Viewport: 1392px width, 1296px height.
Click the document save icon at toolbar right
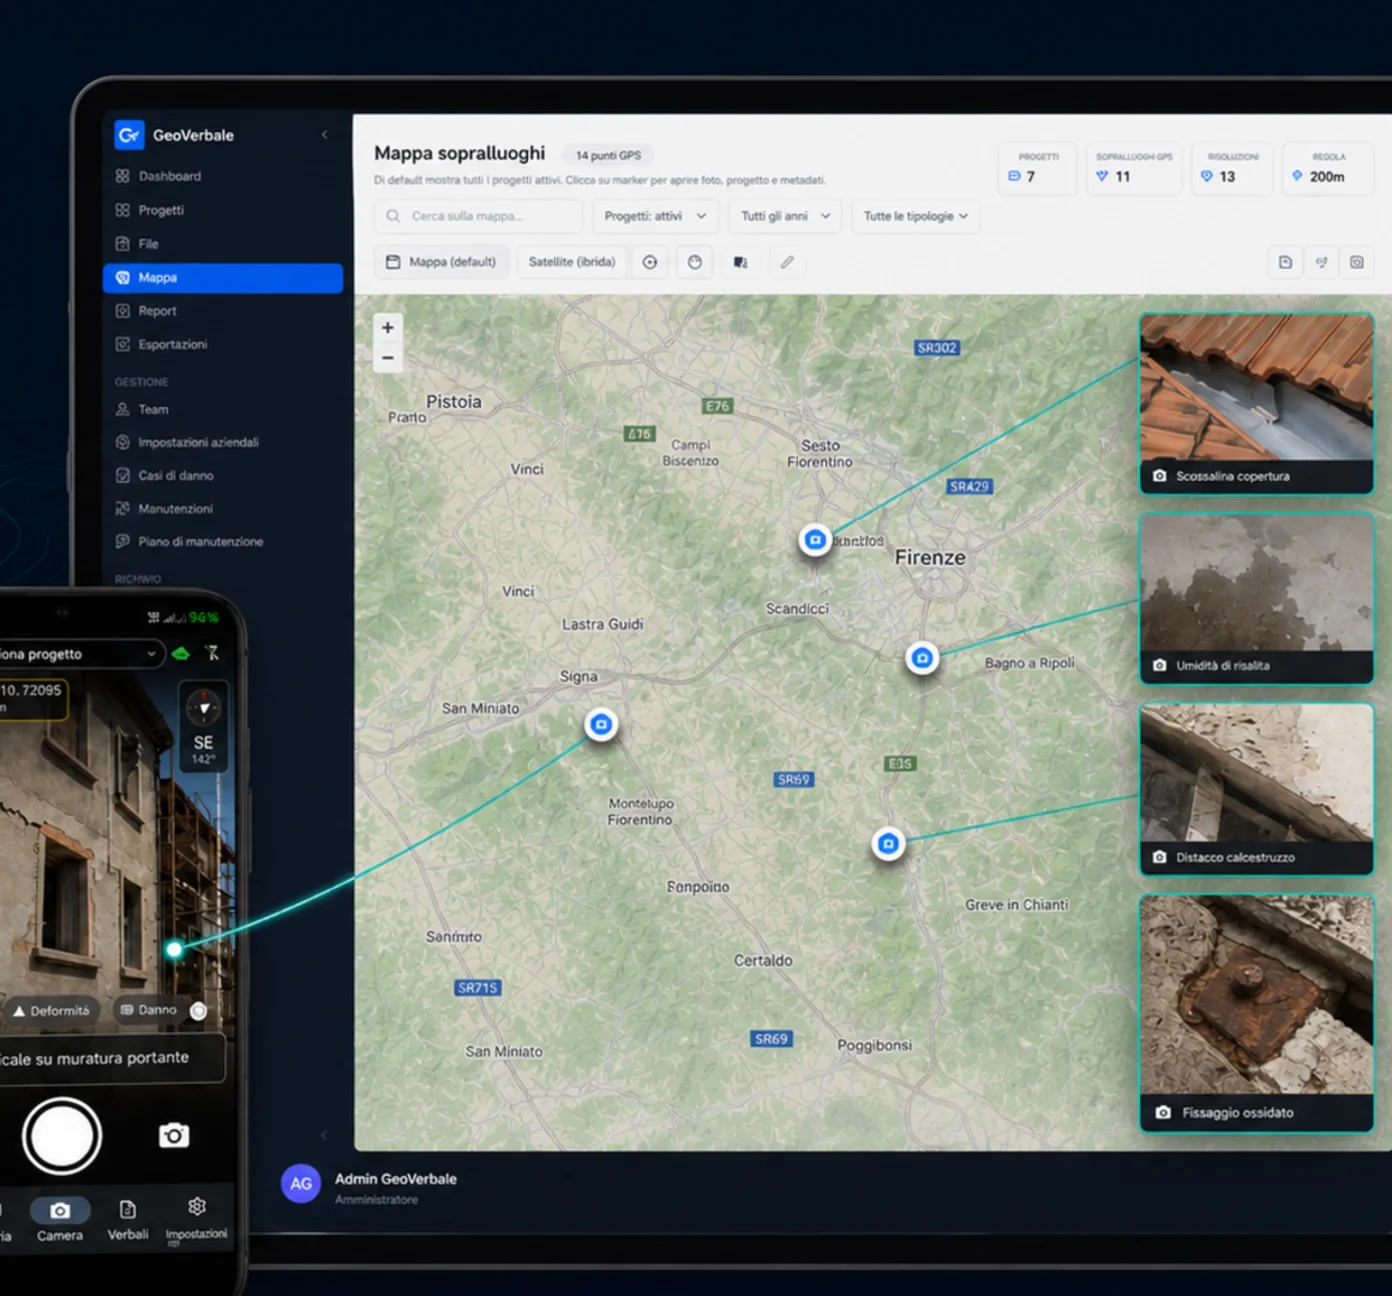(x=1286, y=262)
